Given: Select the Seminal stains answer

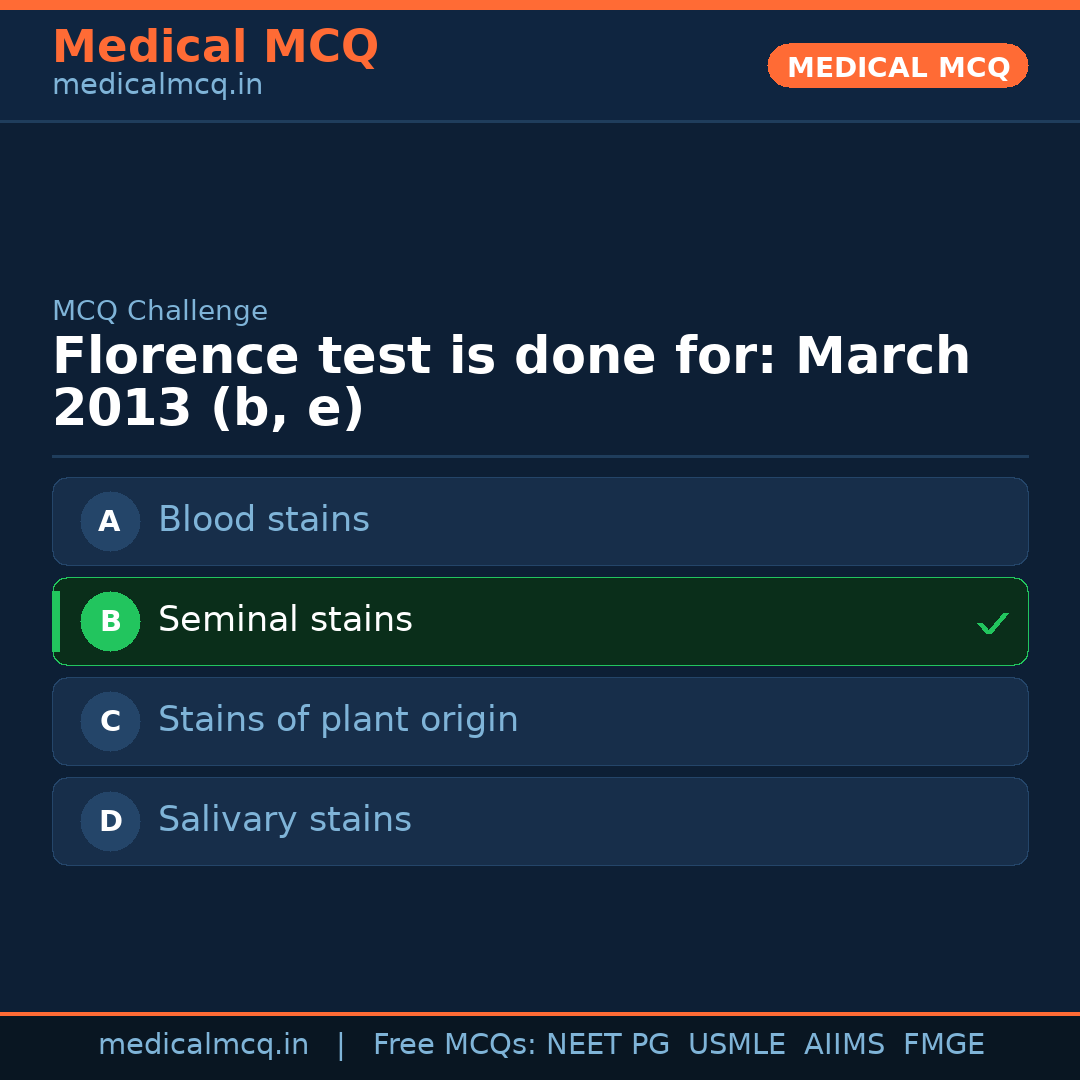Looking at the screenshot, I should pyautogui.click(x=285, y=620).
